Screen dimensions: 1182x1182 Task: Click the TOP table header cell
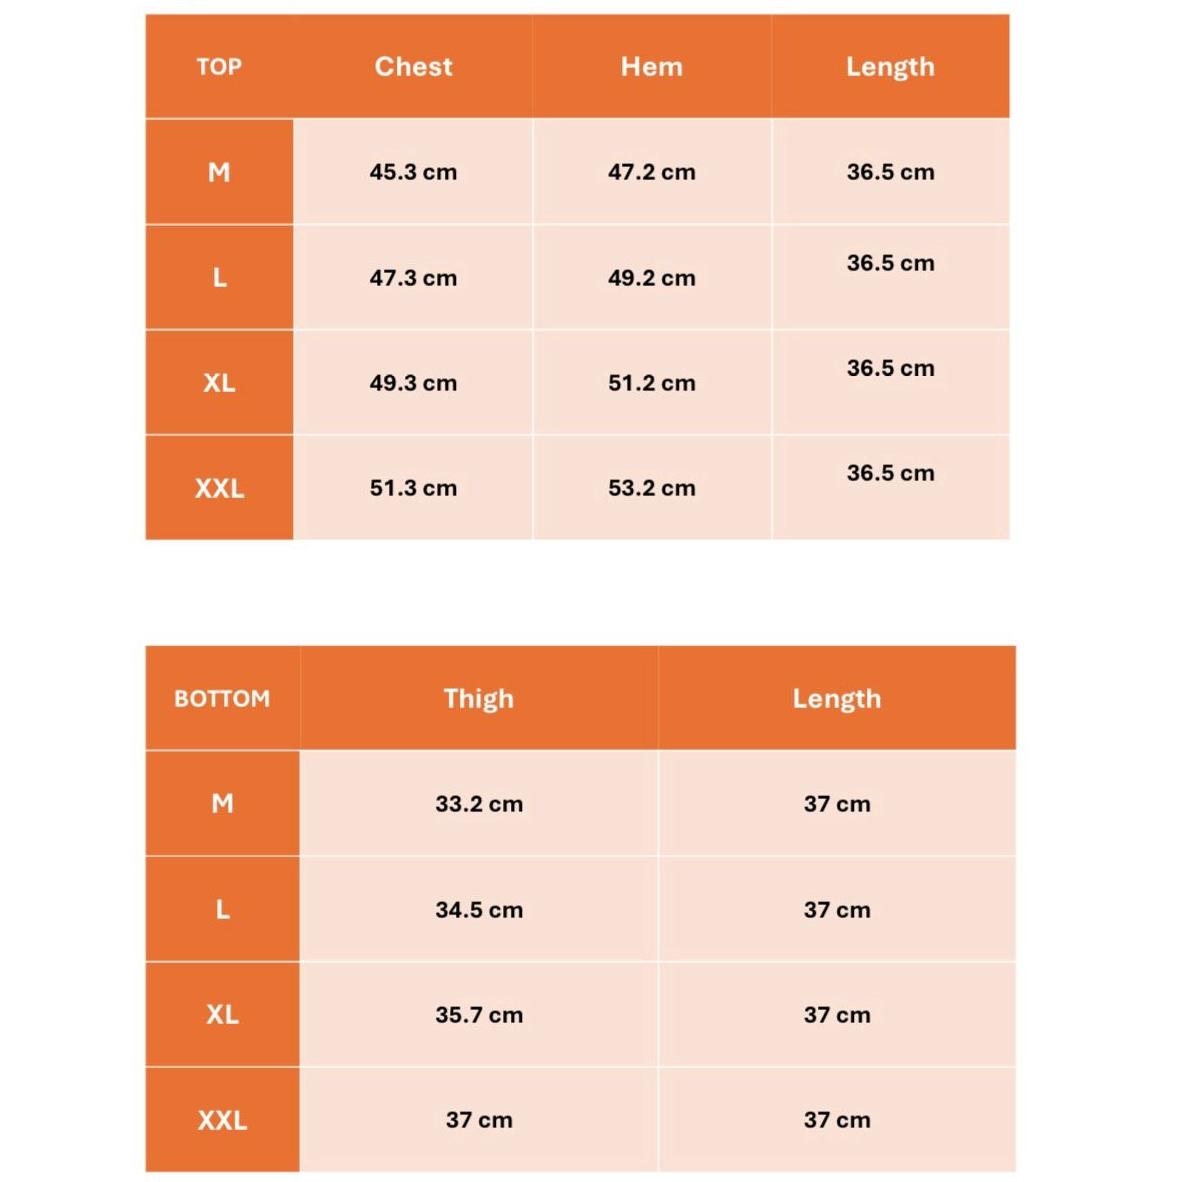click(x=219, y=67)
